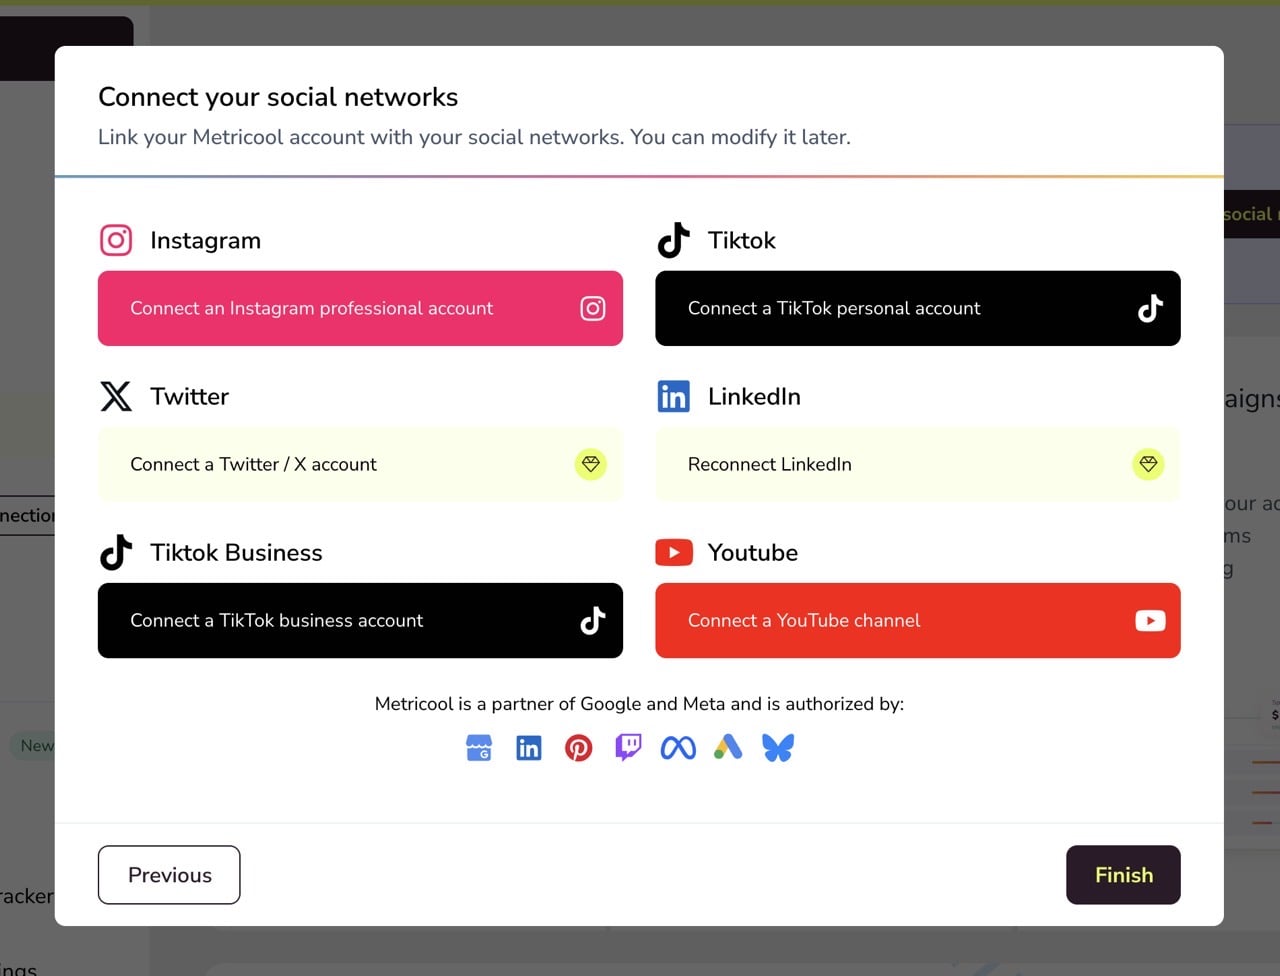This screenshot has width=1280, height=976.
Task: Click the "LinkedIn" section heading text
Action: [x=754, y=396]
